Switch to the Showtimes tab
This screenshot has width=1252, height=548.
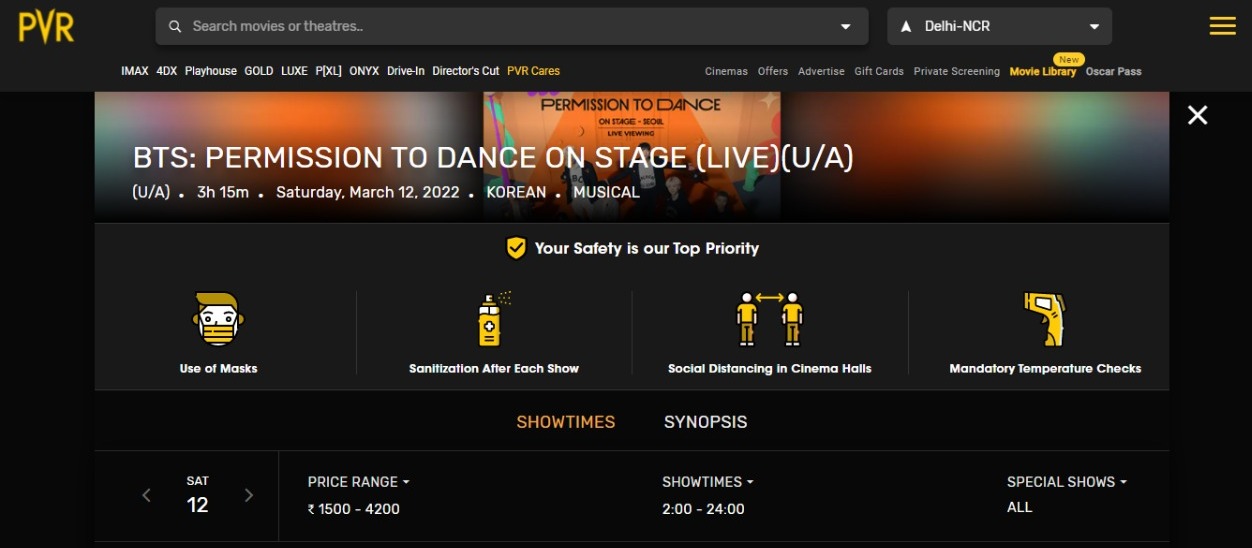tap(566, 422)
